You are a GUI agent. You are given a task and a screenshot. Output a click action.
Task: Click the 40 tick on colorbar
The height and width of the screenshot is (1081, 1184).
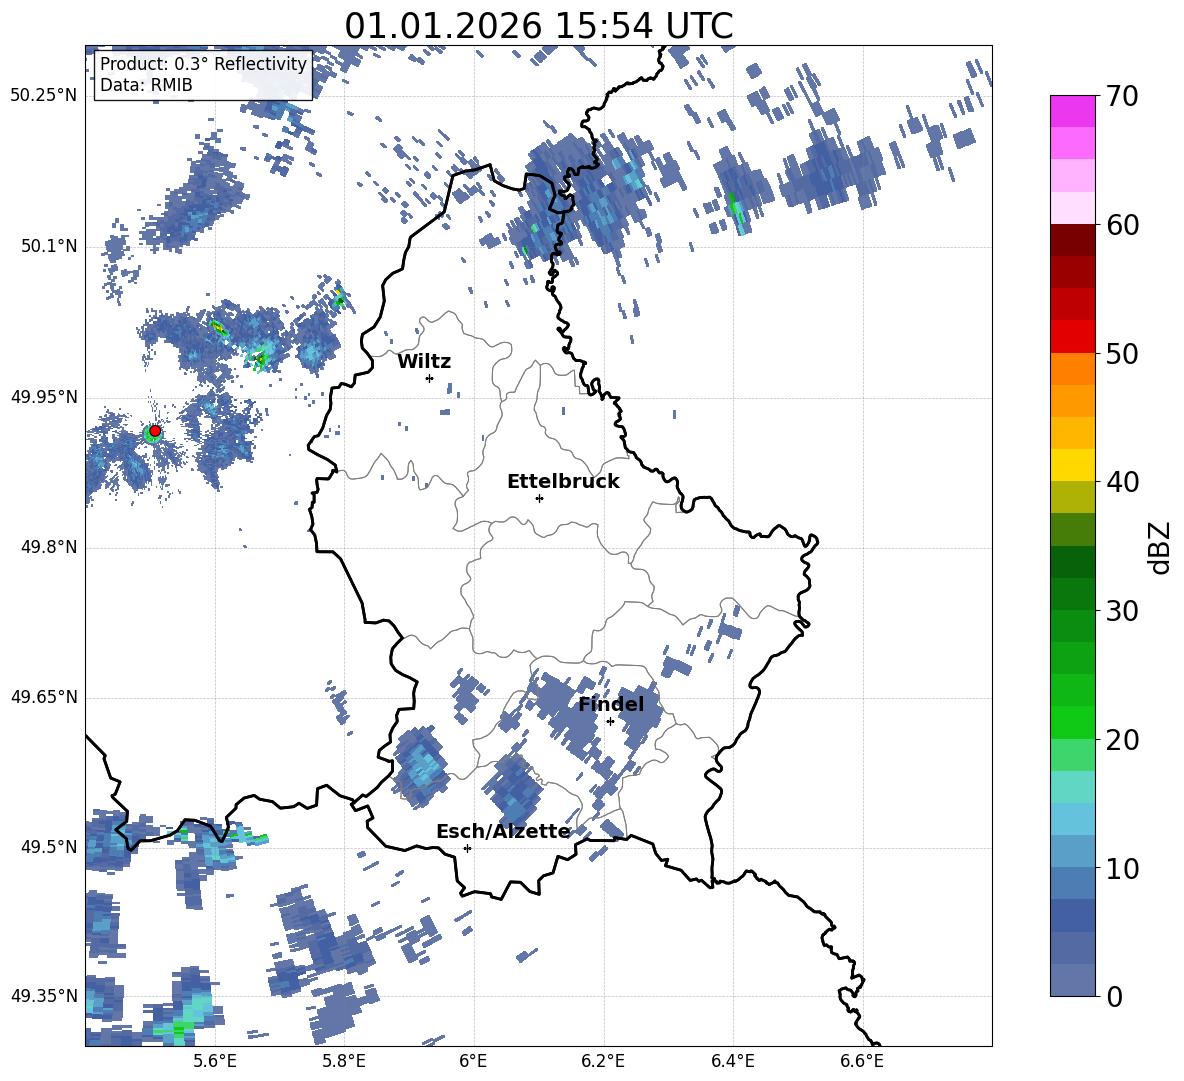[1121, 482]
